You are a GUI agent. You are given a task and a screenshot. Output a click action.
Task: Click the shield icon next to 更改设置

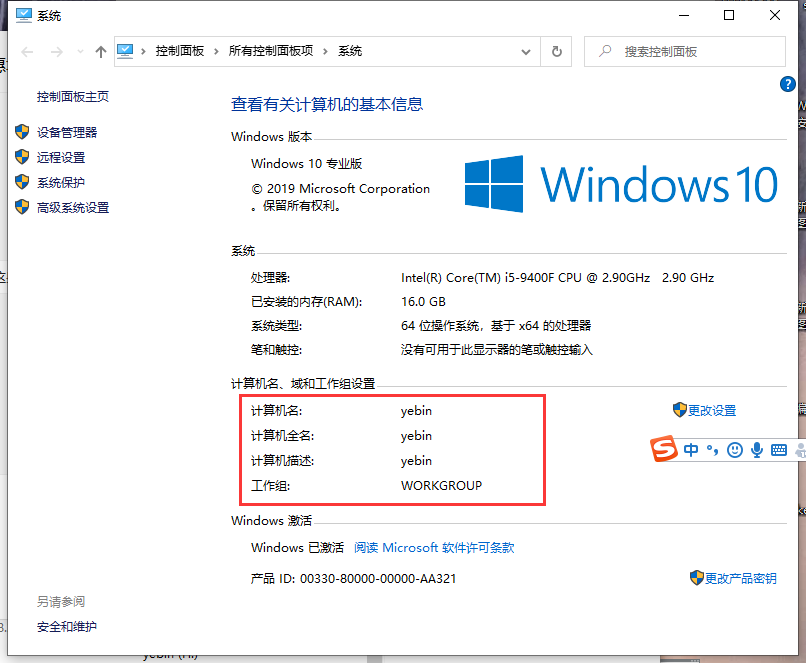[680, 410]
